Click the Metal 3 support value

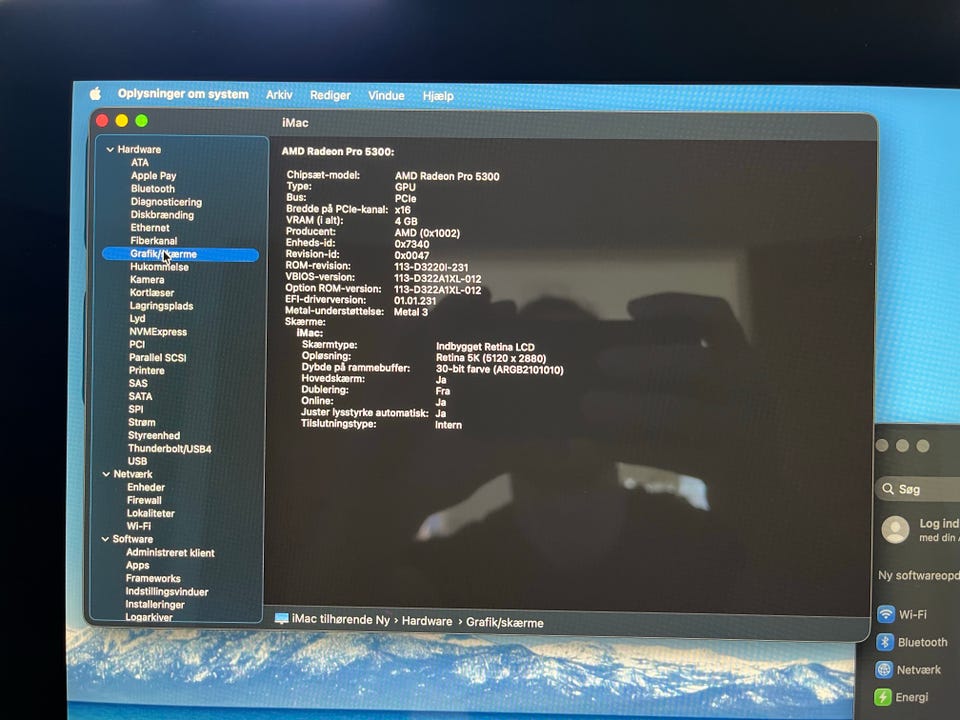(x=411, y=312)
